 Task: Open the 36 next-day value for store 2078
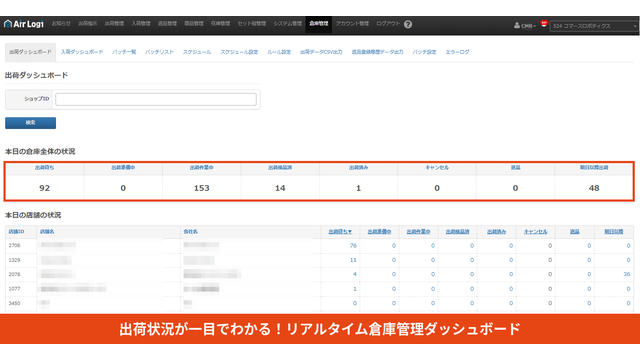coord(627,274)
